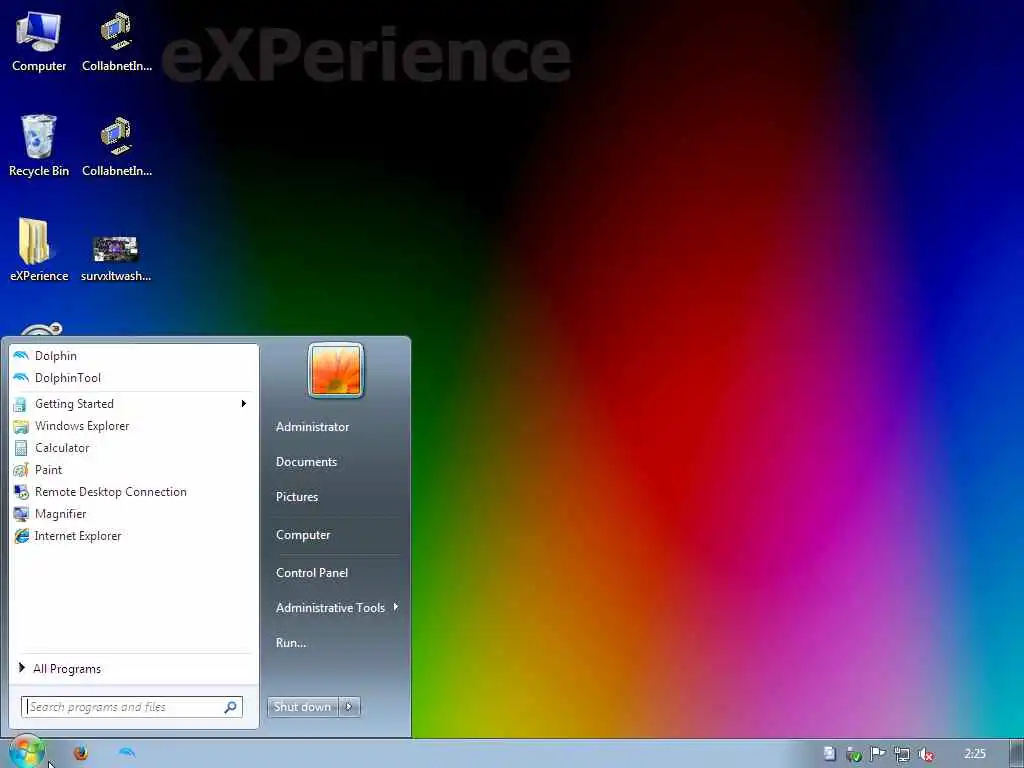
Task: Select the Recycle Bin desktop icon
Action: [x=39, y=146]
